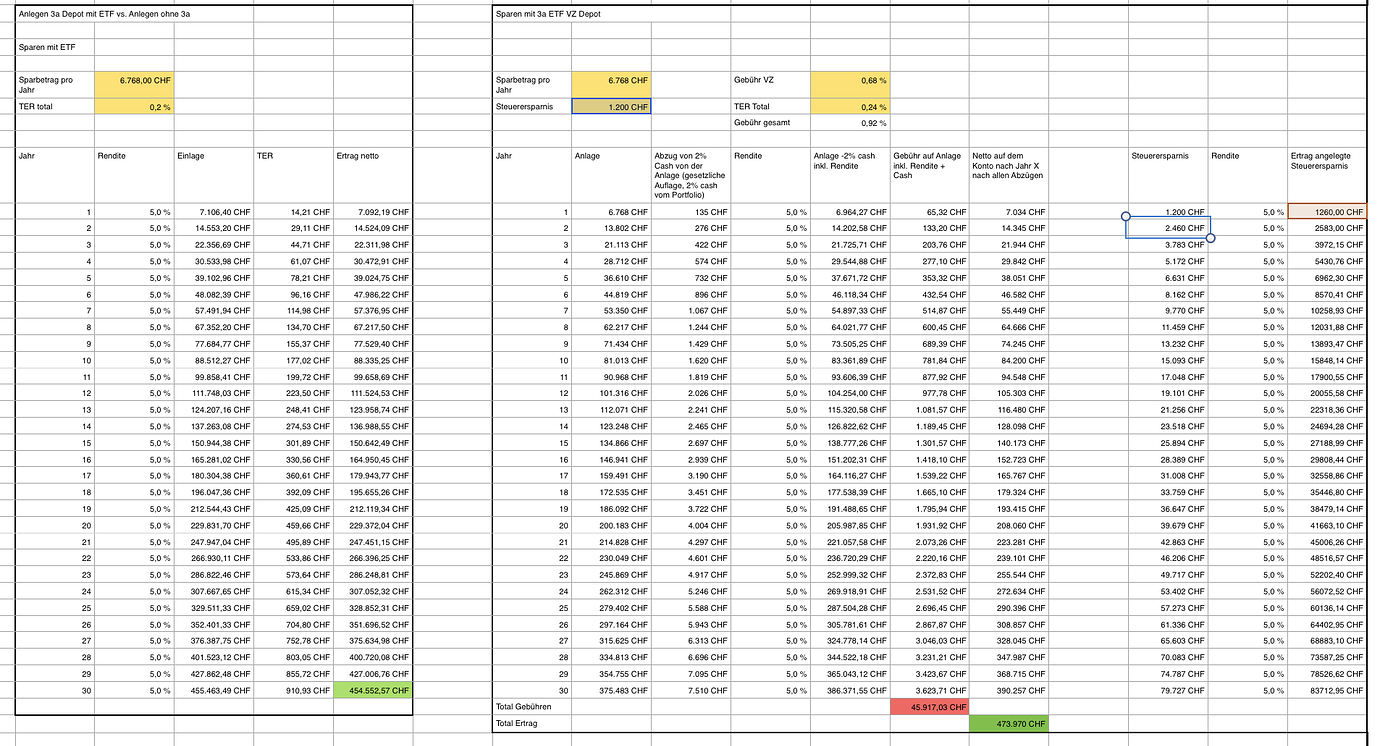Select the "375.483 CHF" Anlage cell
The height and width of the screenshot is (746, 1380).
611,690
